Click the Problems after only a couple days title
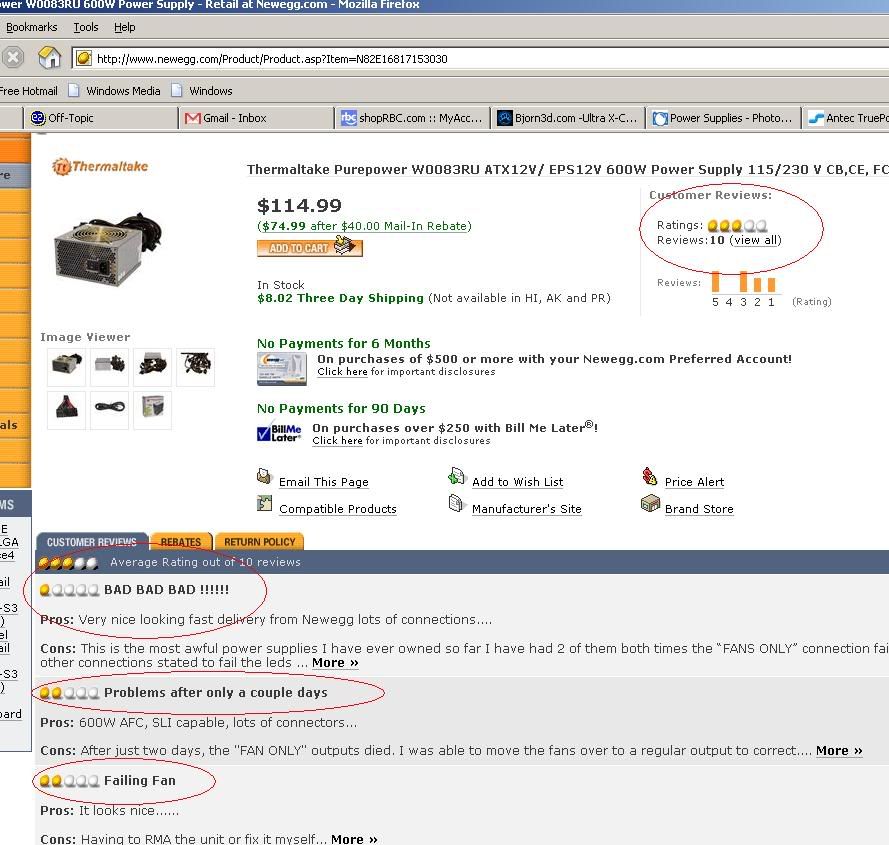Screen dimensions: 889x845 point(216,692)
